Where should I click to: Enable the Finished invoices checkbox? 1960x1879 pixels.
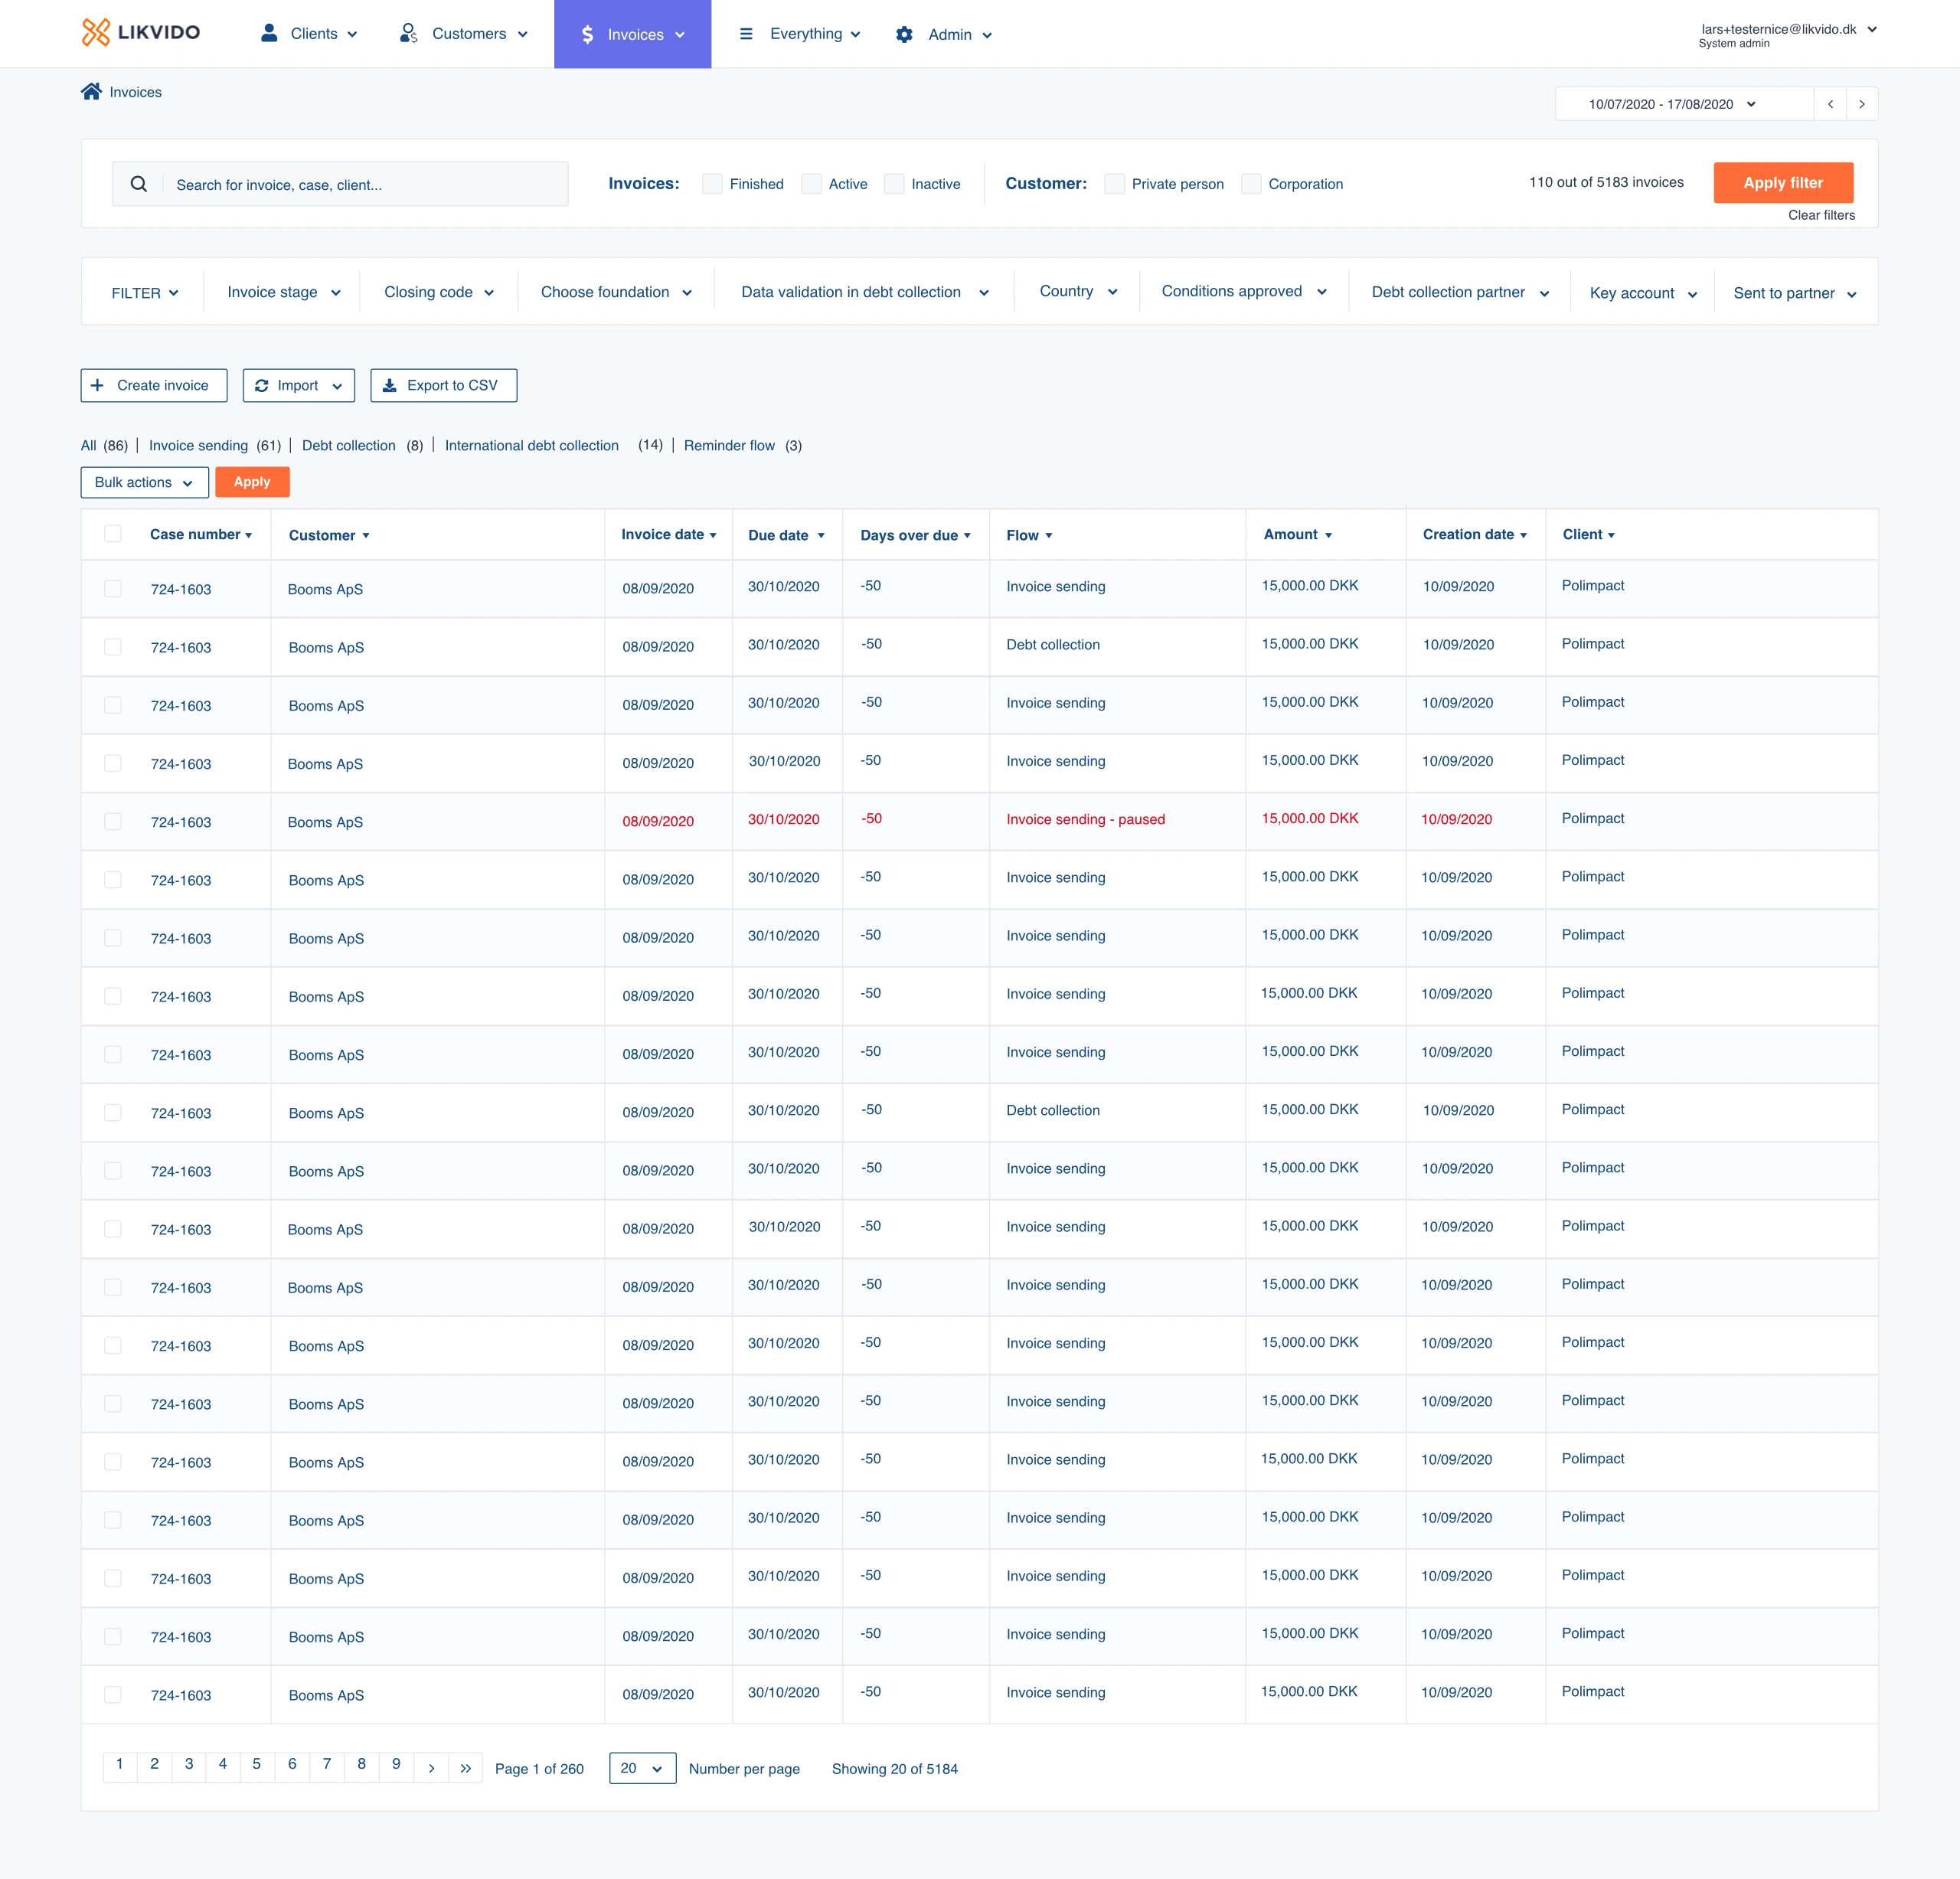(x=712, y=184)
